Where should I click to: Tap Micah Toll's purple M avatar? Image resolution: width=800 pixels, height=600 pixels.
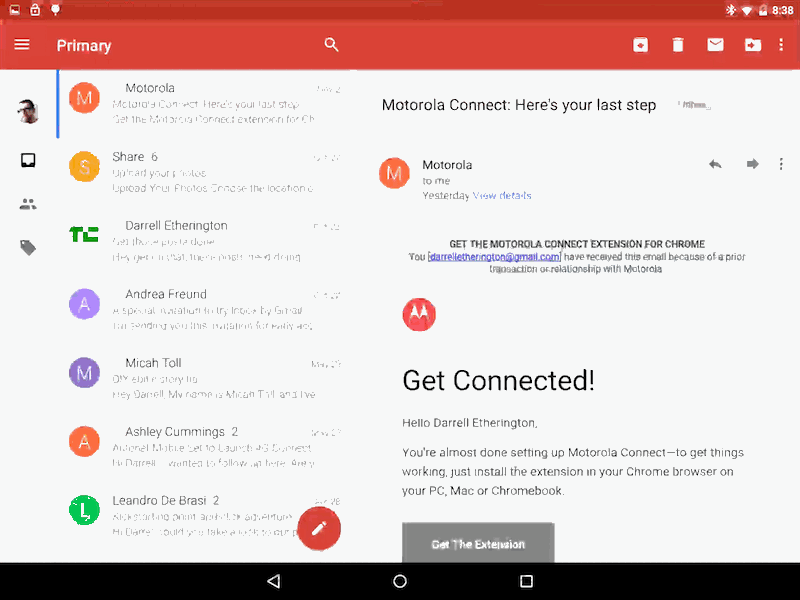point(84,372)
